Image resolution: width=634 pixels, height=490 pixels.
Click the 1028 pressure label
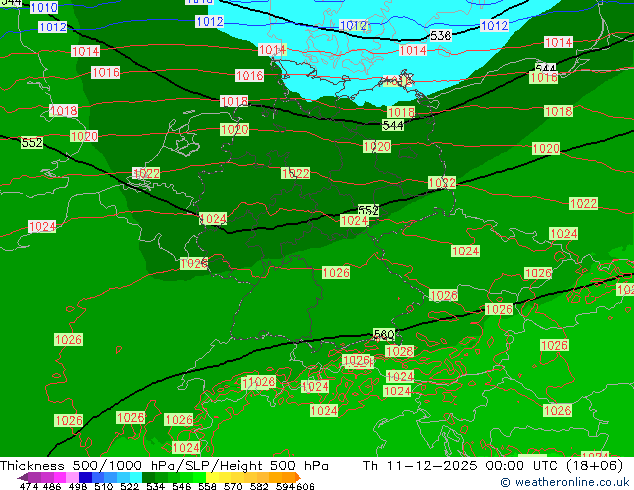click(399, 351)
